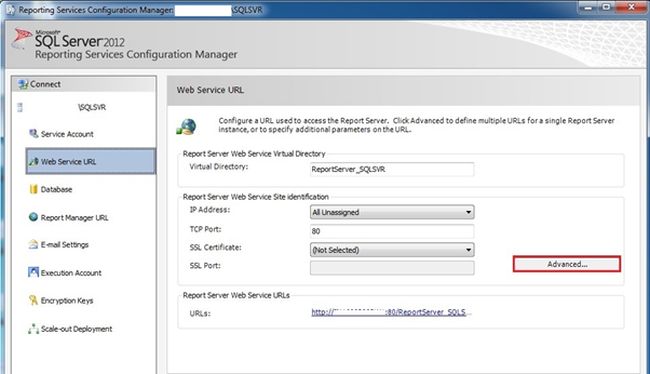650x374 pixels.
Task: Click the E-mail Settings envelope icon
Action: [34, 244]
